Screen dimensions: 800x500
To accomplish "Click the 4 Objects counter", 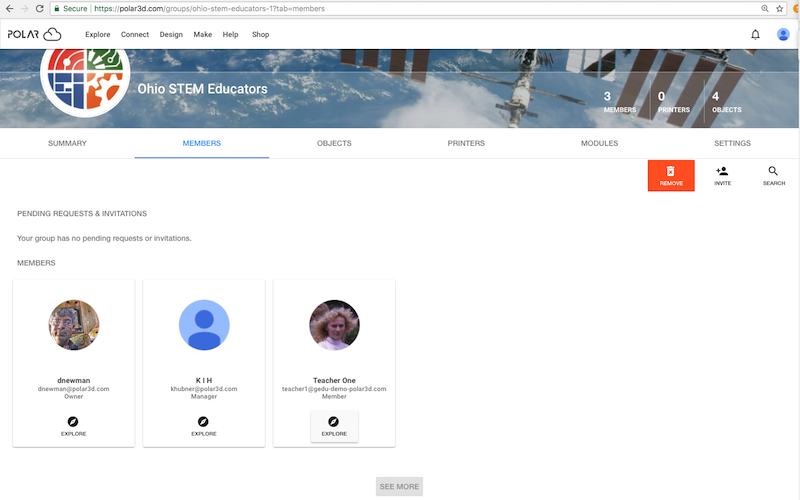I will (727, 102).
